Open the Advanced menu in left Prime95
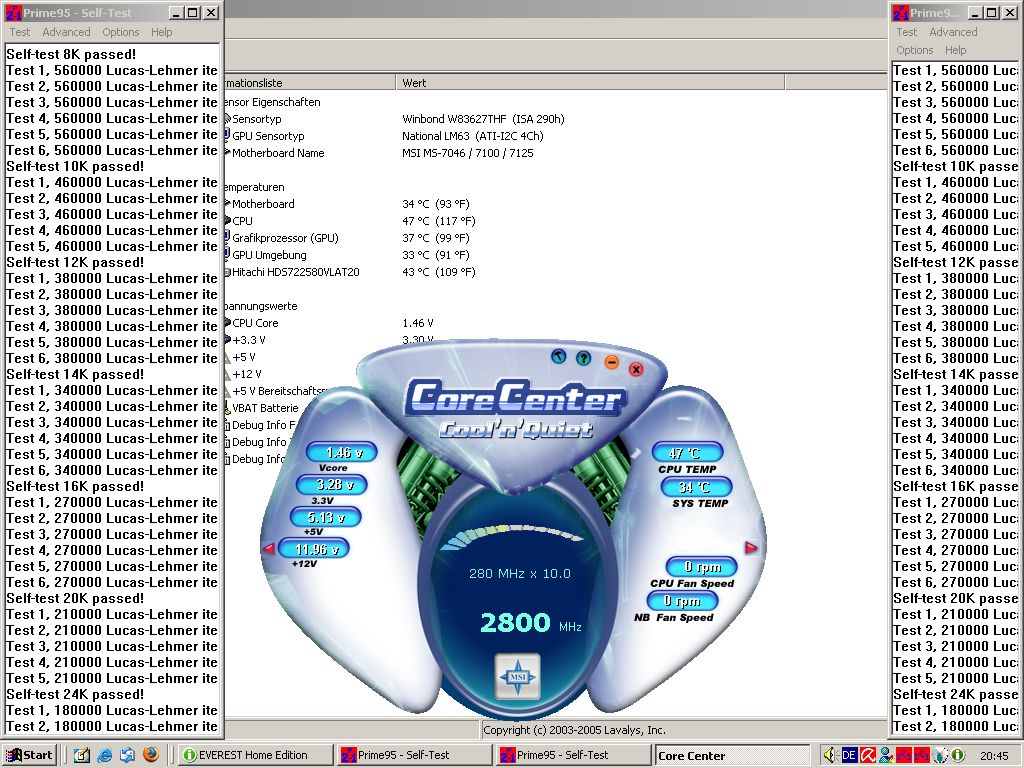The width and height of the screenshot is (1024, 768). pos(66,32)
